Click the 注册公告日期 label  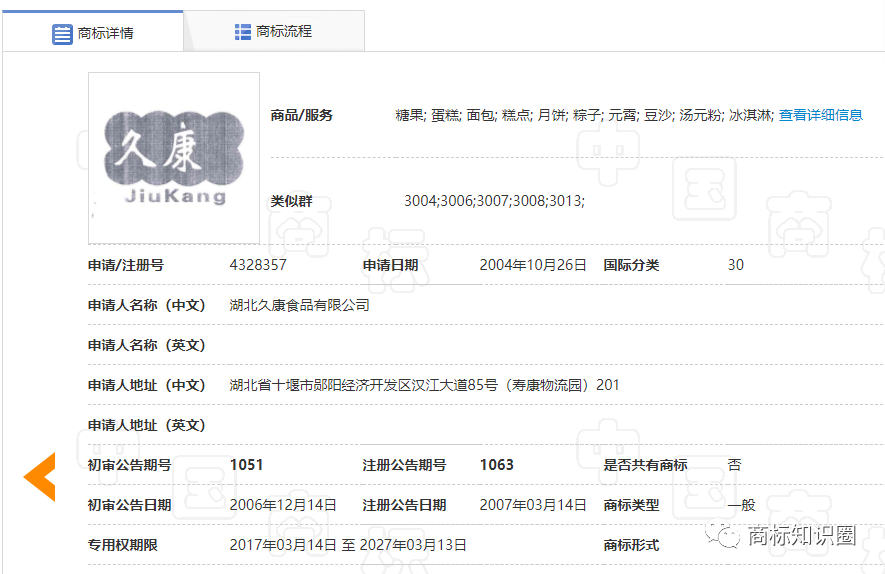click(404, 505)
